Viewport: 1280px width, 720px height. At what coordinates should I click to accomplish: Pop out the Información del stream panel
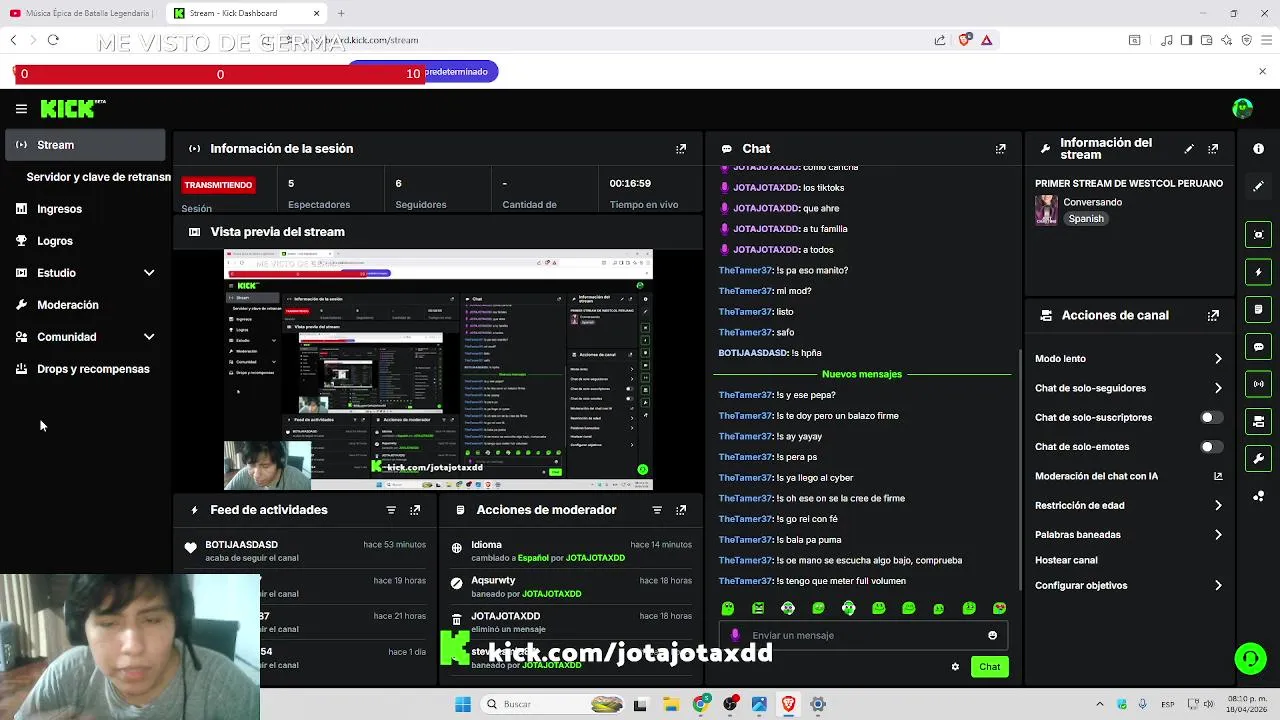coord(1213,148)
